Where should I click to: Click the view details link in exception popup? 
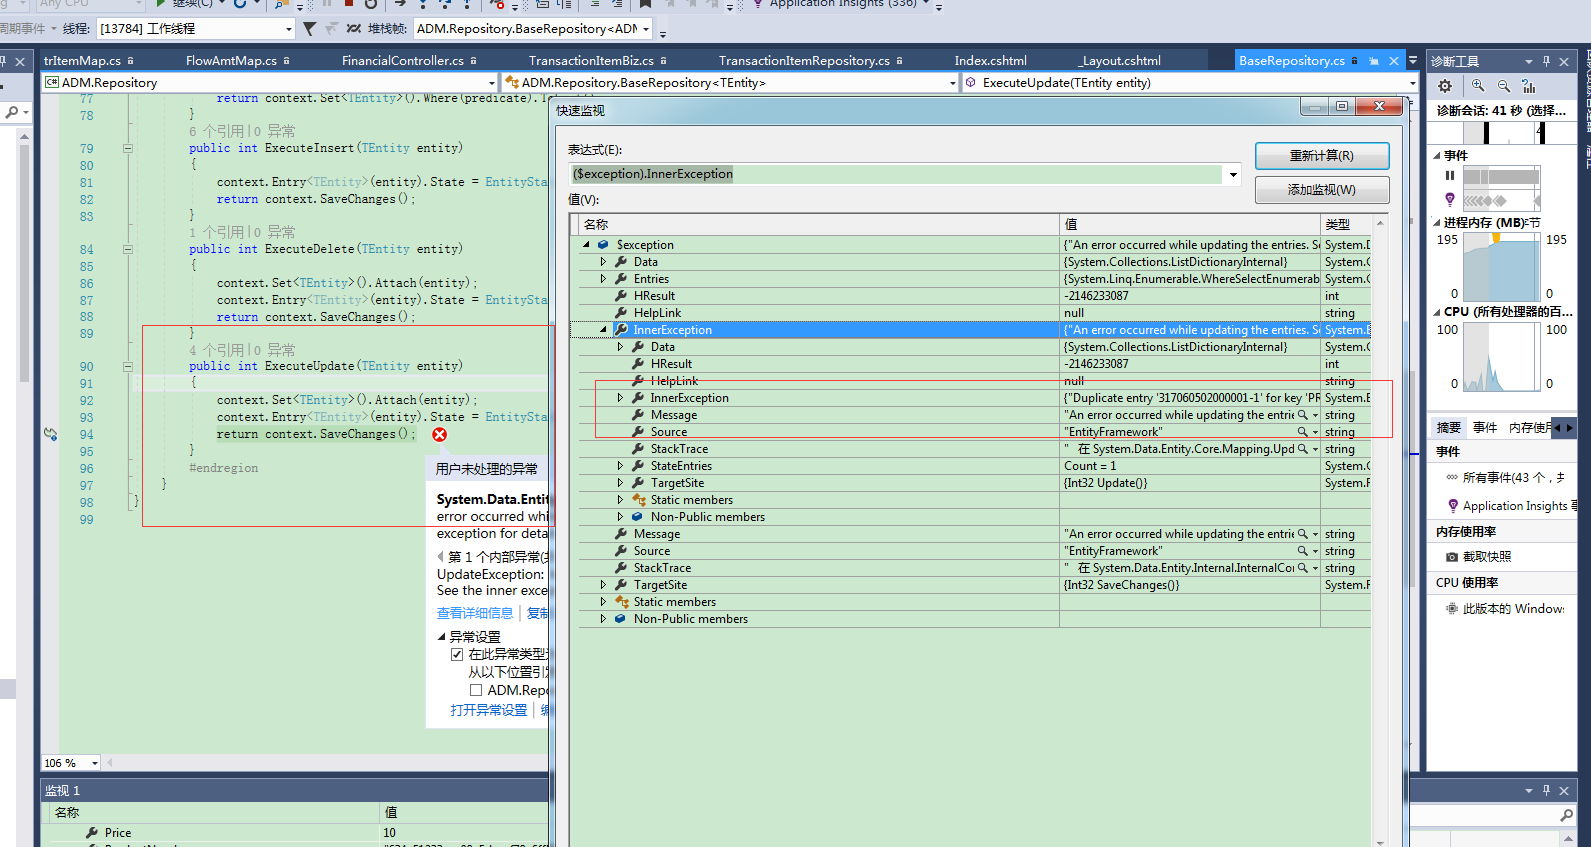pyautogui.click(x=475, y=613)
